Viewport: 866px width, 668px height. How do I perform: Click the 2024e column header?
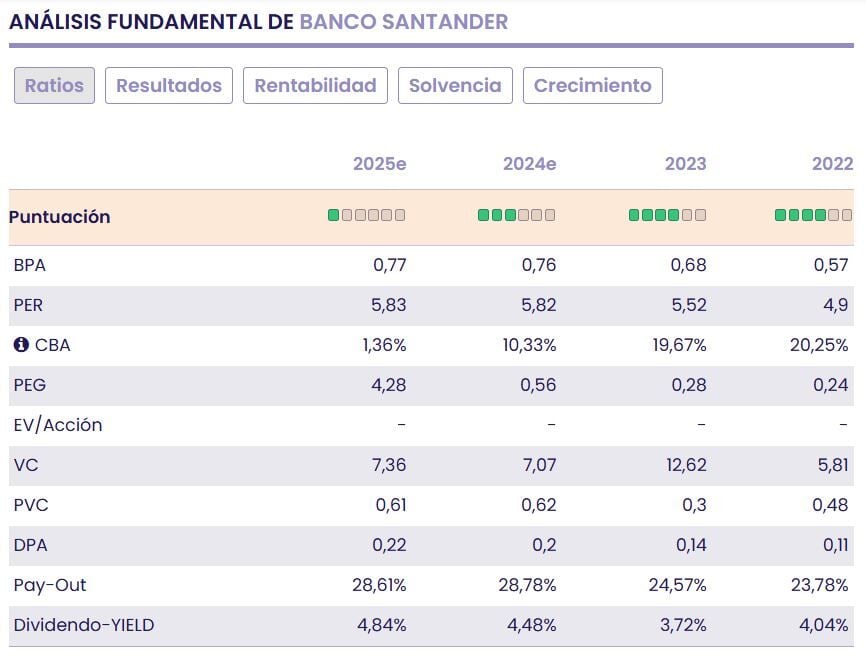click(x=529, y=164)
